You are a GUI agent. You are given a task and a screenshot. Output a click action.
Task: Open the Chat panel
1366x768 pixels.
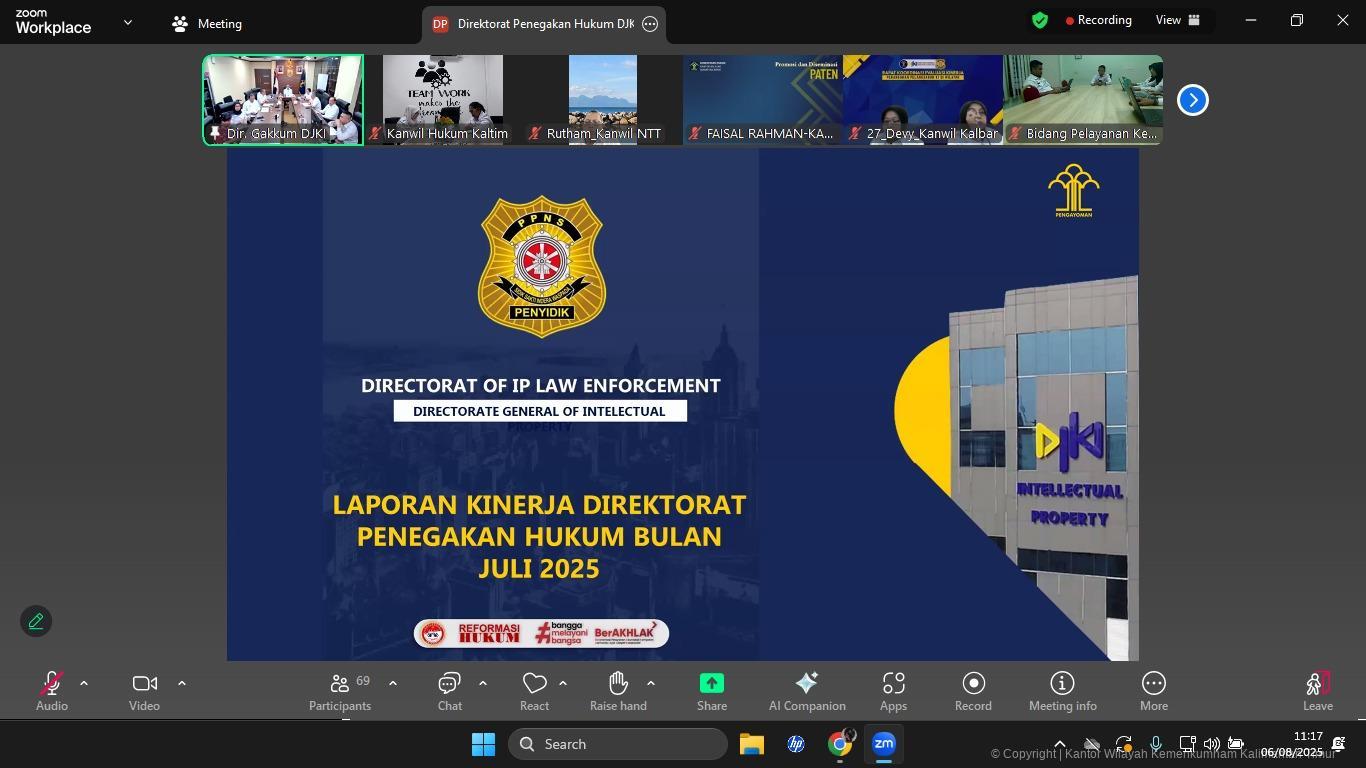click(449, 691)
